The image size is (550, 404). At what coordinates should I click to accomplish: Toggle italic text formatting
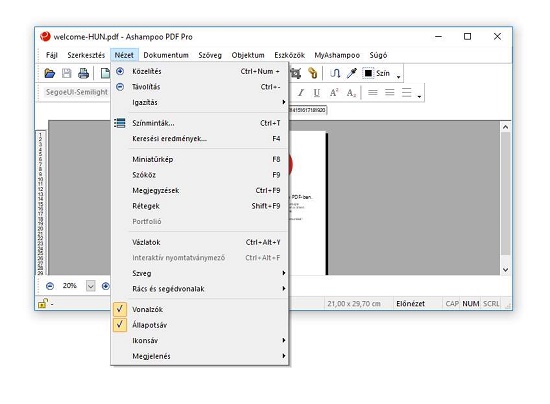click(301, 93)
